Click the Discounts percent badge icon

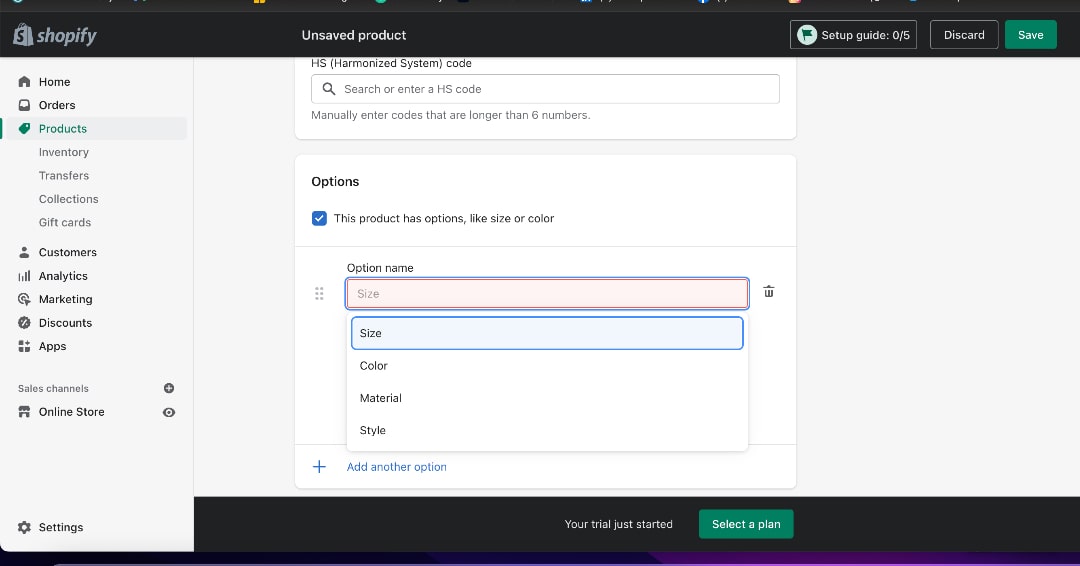(24, 323)
